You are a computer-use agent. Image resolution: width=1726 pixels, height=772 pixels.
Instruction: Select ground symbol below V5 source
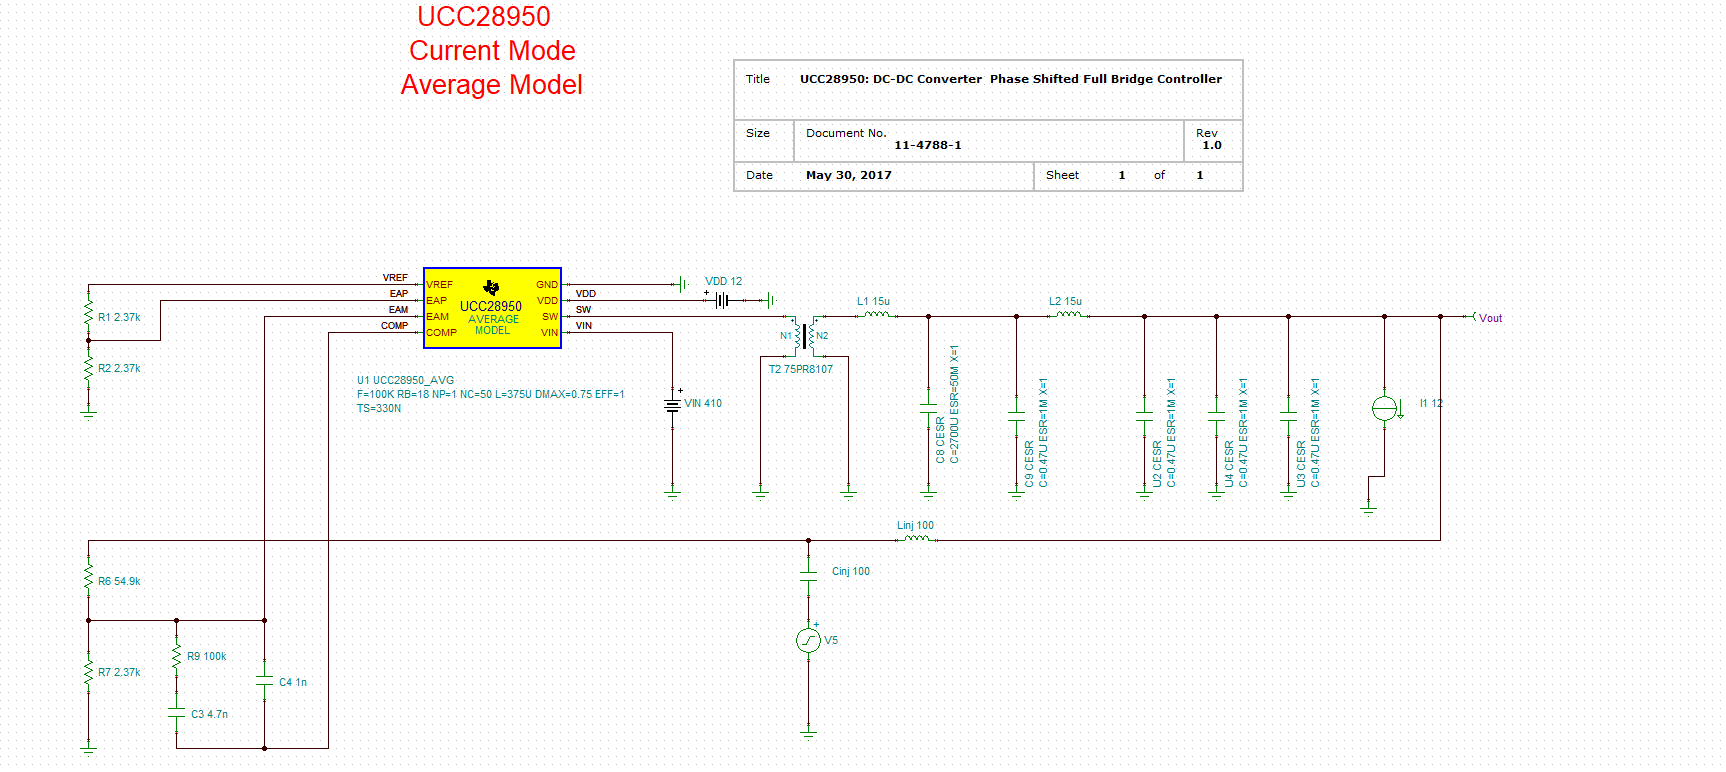809,734
